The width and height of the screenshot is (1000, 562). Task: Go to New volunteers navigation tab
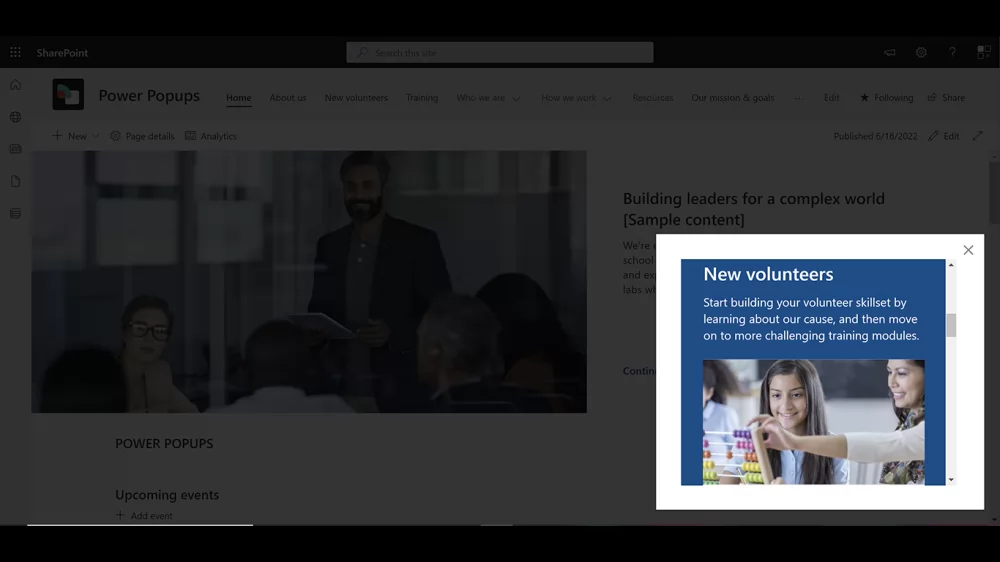pyautogui.click(x=356, y=98)
